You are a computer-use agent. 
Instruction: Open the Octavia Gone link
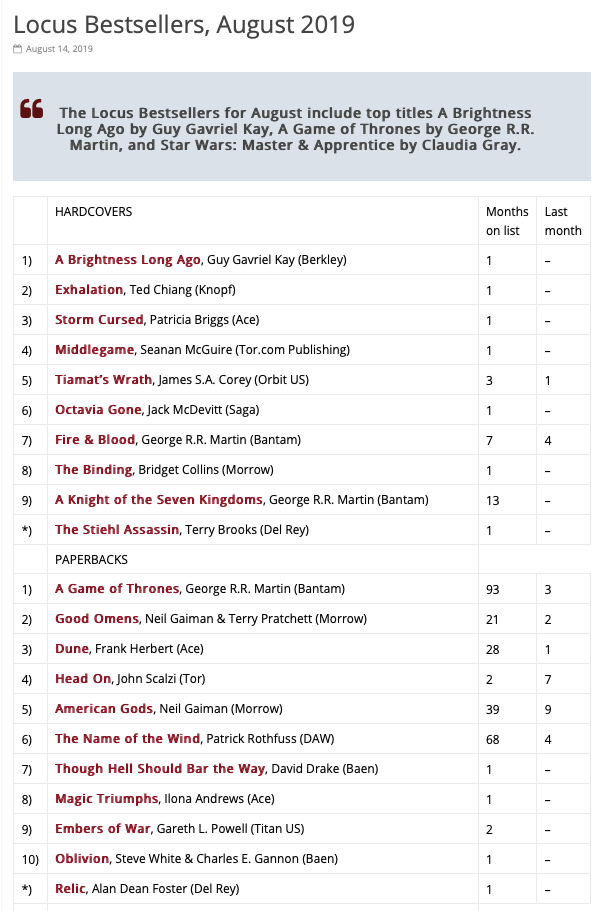coord(98,410)
